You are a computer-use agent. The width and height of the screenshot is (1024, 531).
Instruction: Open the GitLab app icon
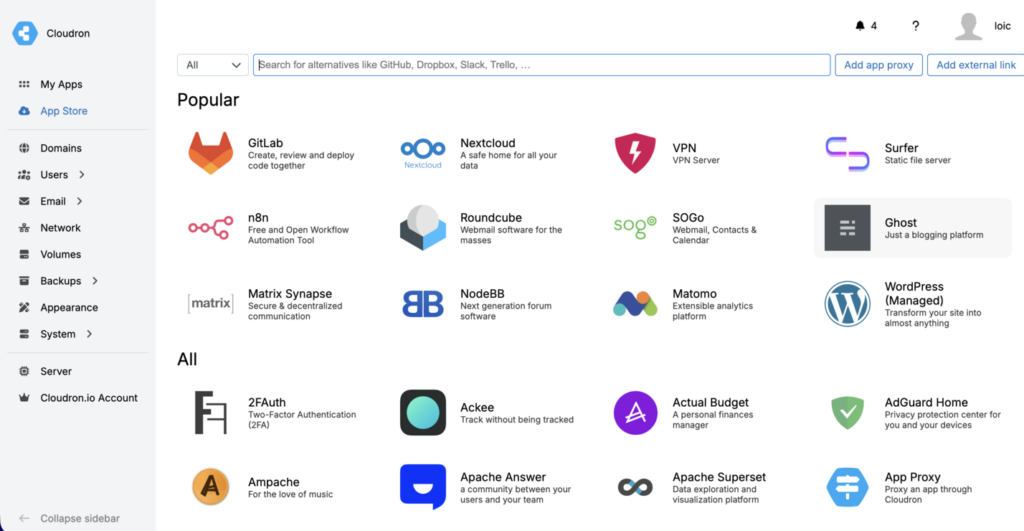pos(210,153)
